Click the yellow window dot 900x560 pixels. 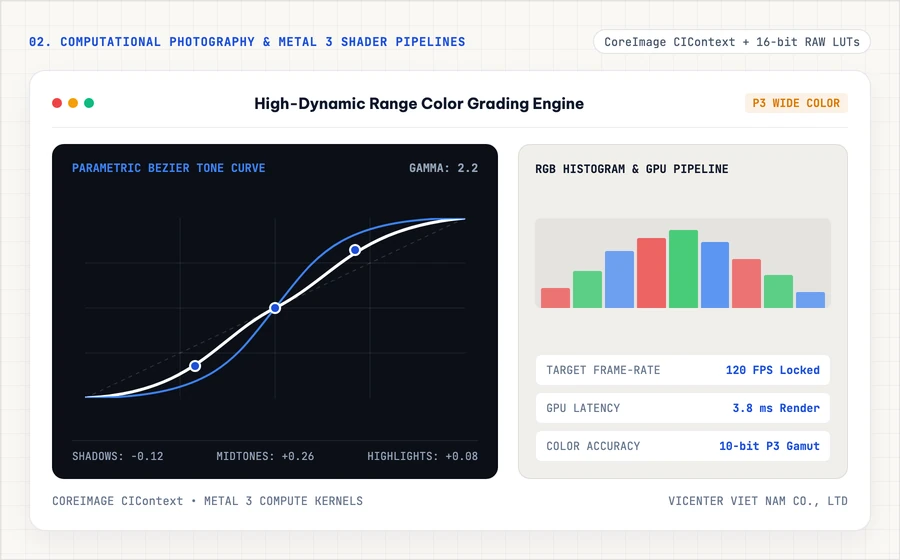[73, 103]
